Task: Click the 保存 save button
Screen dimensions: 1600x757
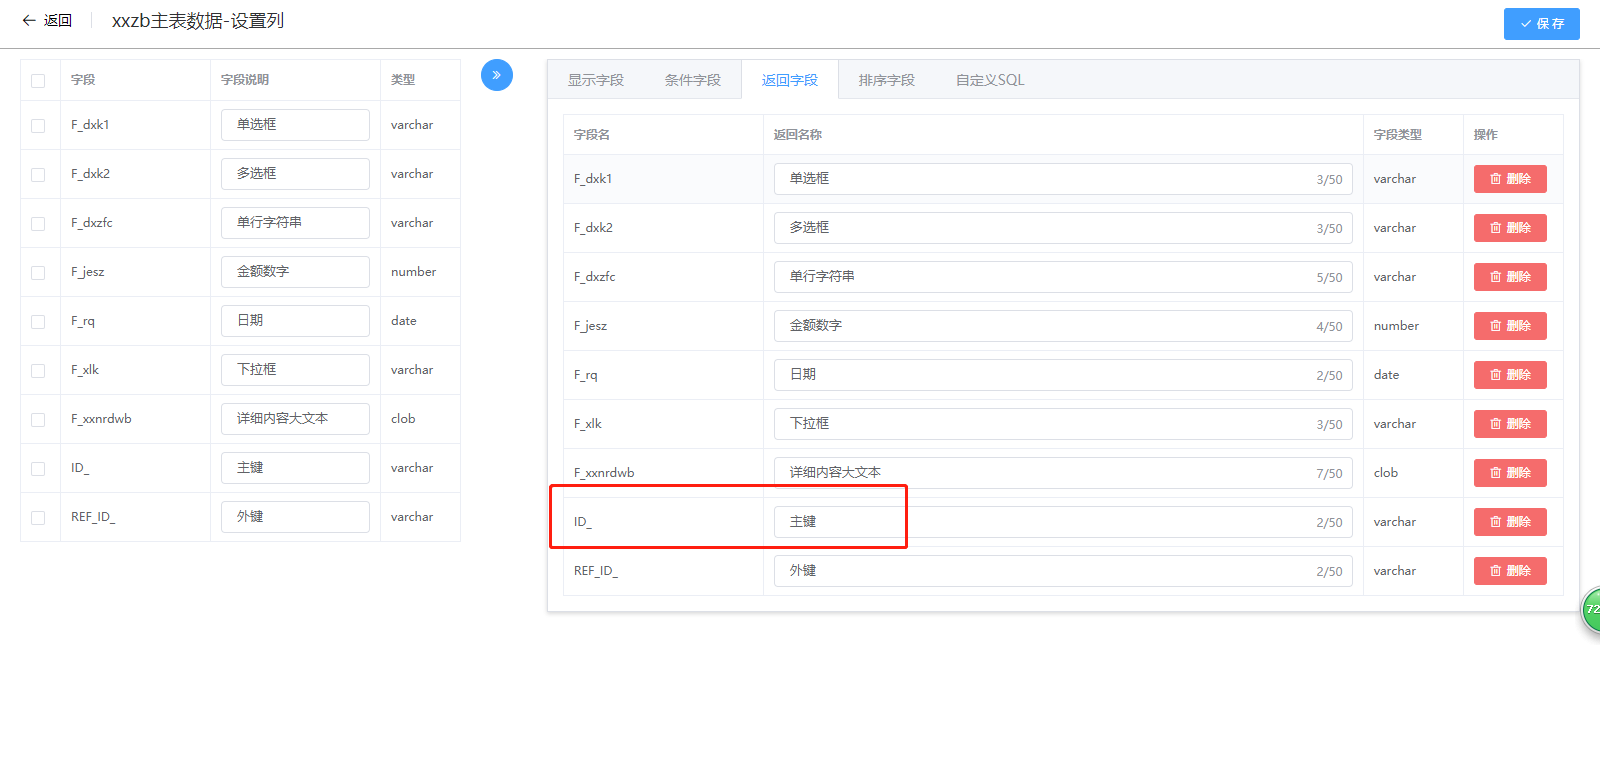Action: point(1541,23)
